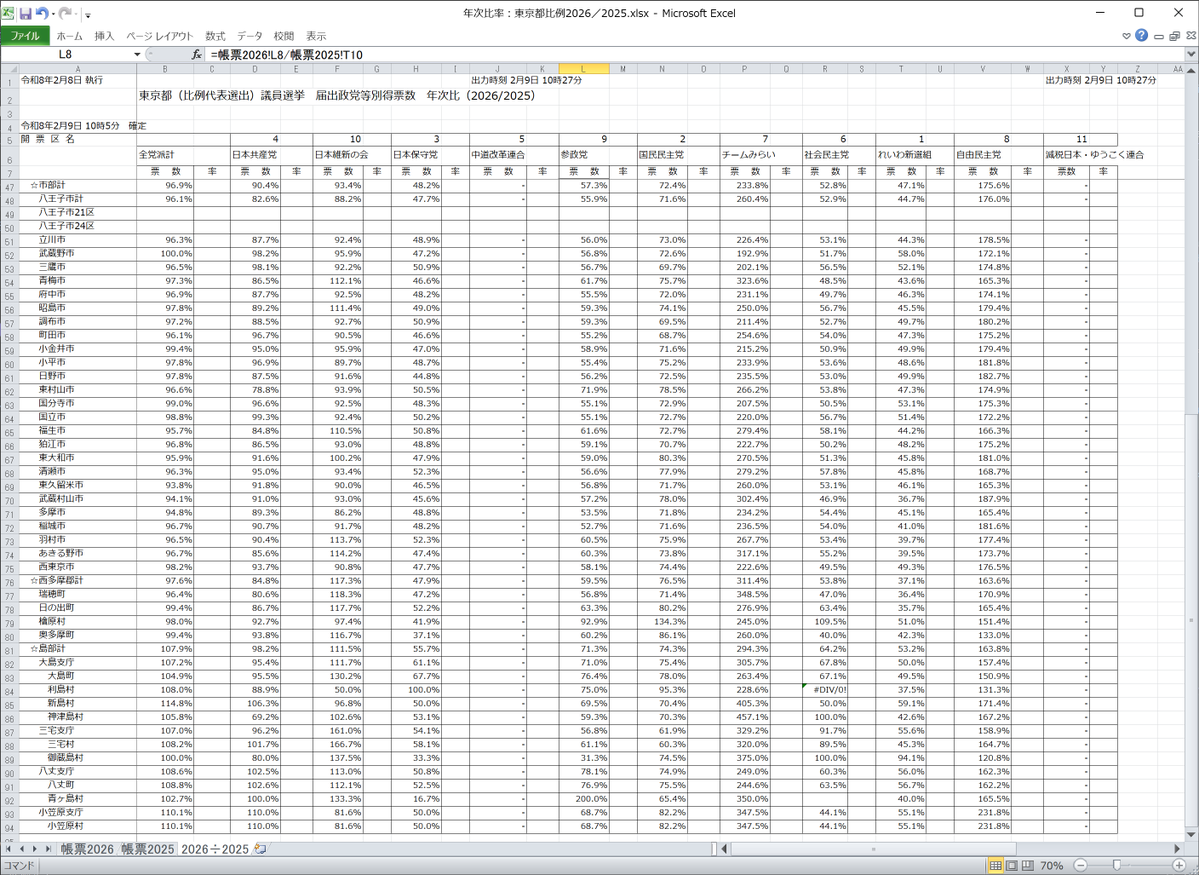The width and height of the screenshot is (1199, 875).
Task: Click the 八王子市計 row label
Action: click(61, 199)
